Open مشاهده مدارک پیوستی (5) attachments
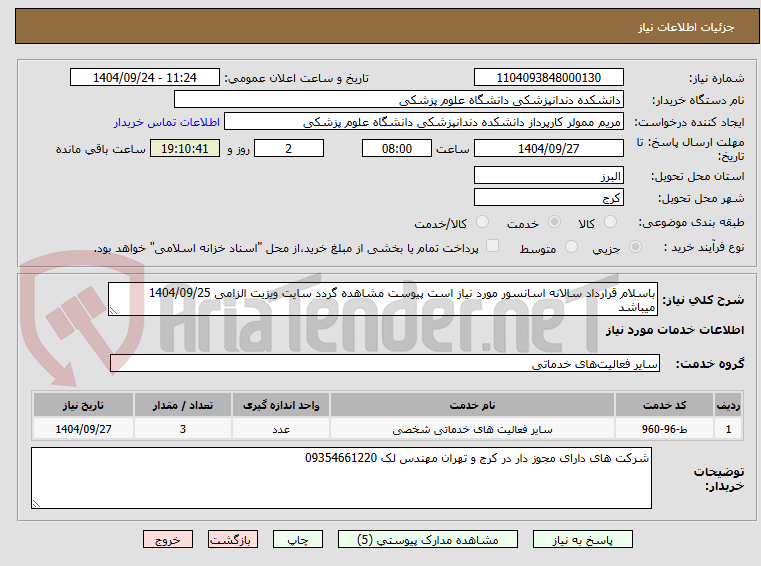Screen dimensions: 761x566 click(x=428, y=539)
